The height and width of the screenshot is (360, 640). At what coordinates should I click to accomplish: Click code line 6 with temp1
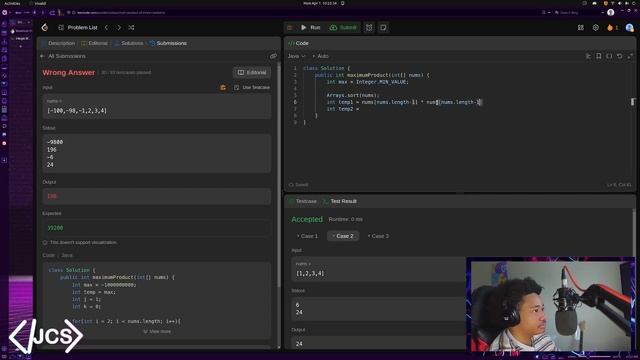coord(404,102)
